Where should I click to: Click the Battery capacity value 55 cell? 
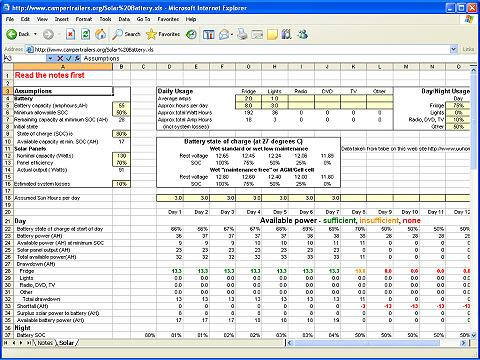(121, 106)
